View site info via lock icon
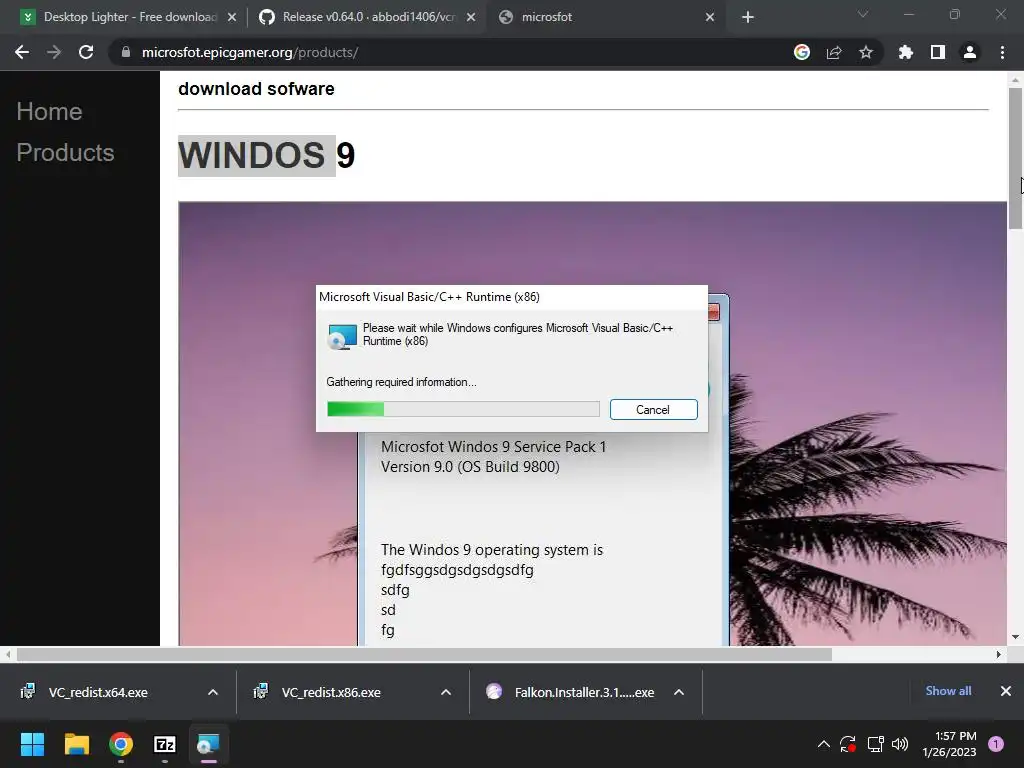1024x768 pixels. point(126,52)
